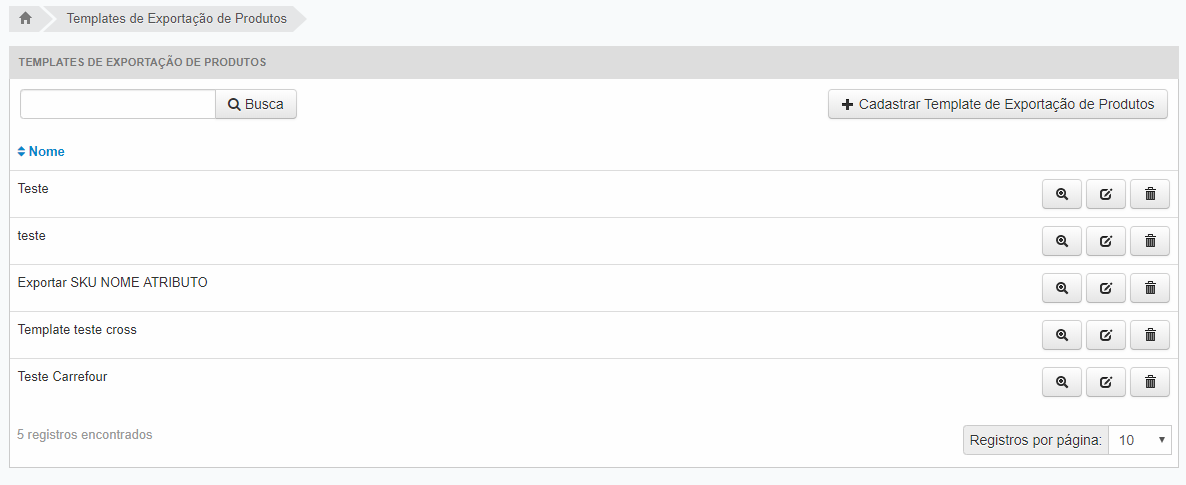Delete 'Template teste cross' entry
1186x485 pixels.
[1150, 335]
